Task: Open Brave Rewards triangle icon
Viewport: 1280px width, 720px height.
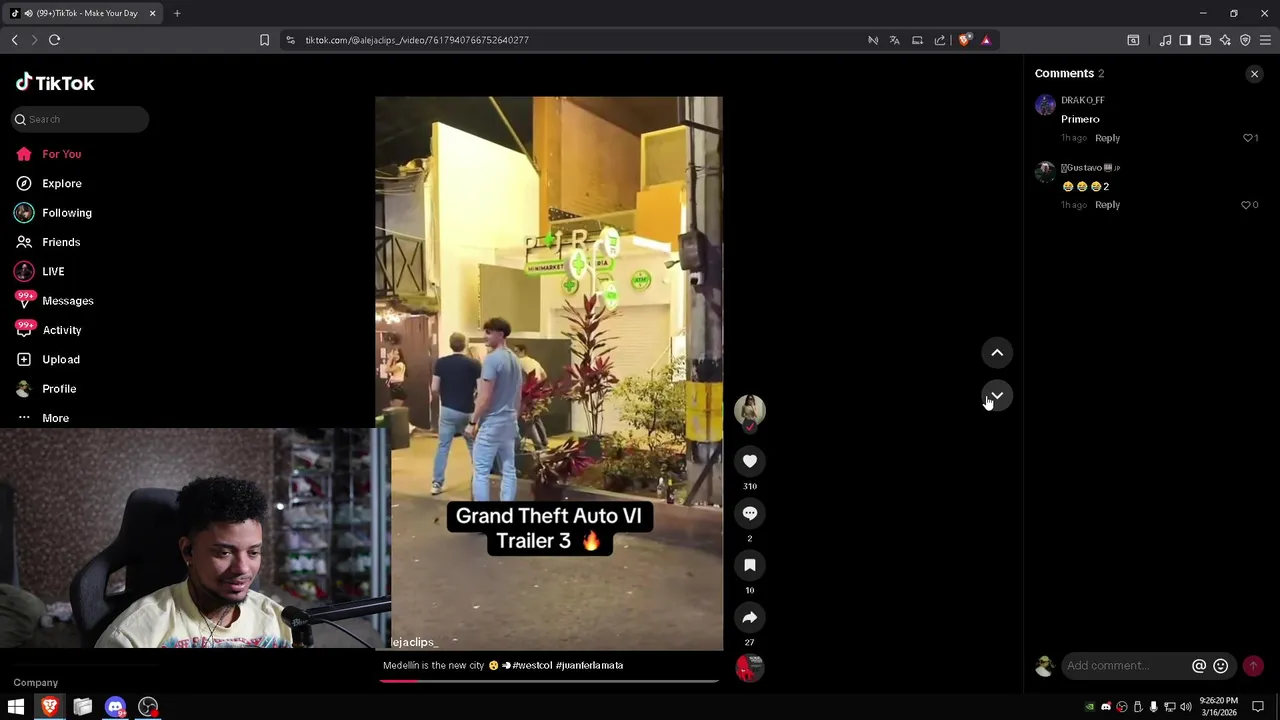Action: [x=986, y=40]
